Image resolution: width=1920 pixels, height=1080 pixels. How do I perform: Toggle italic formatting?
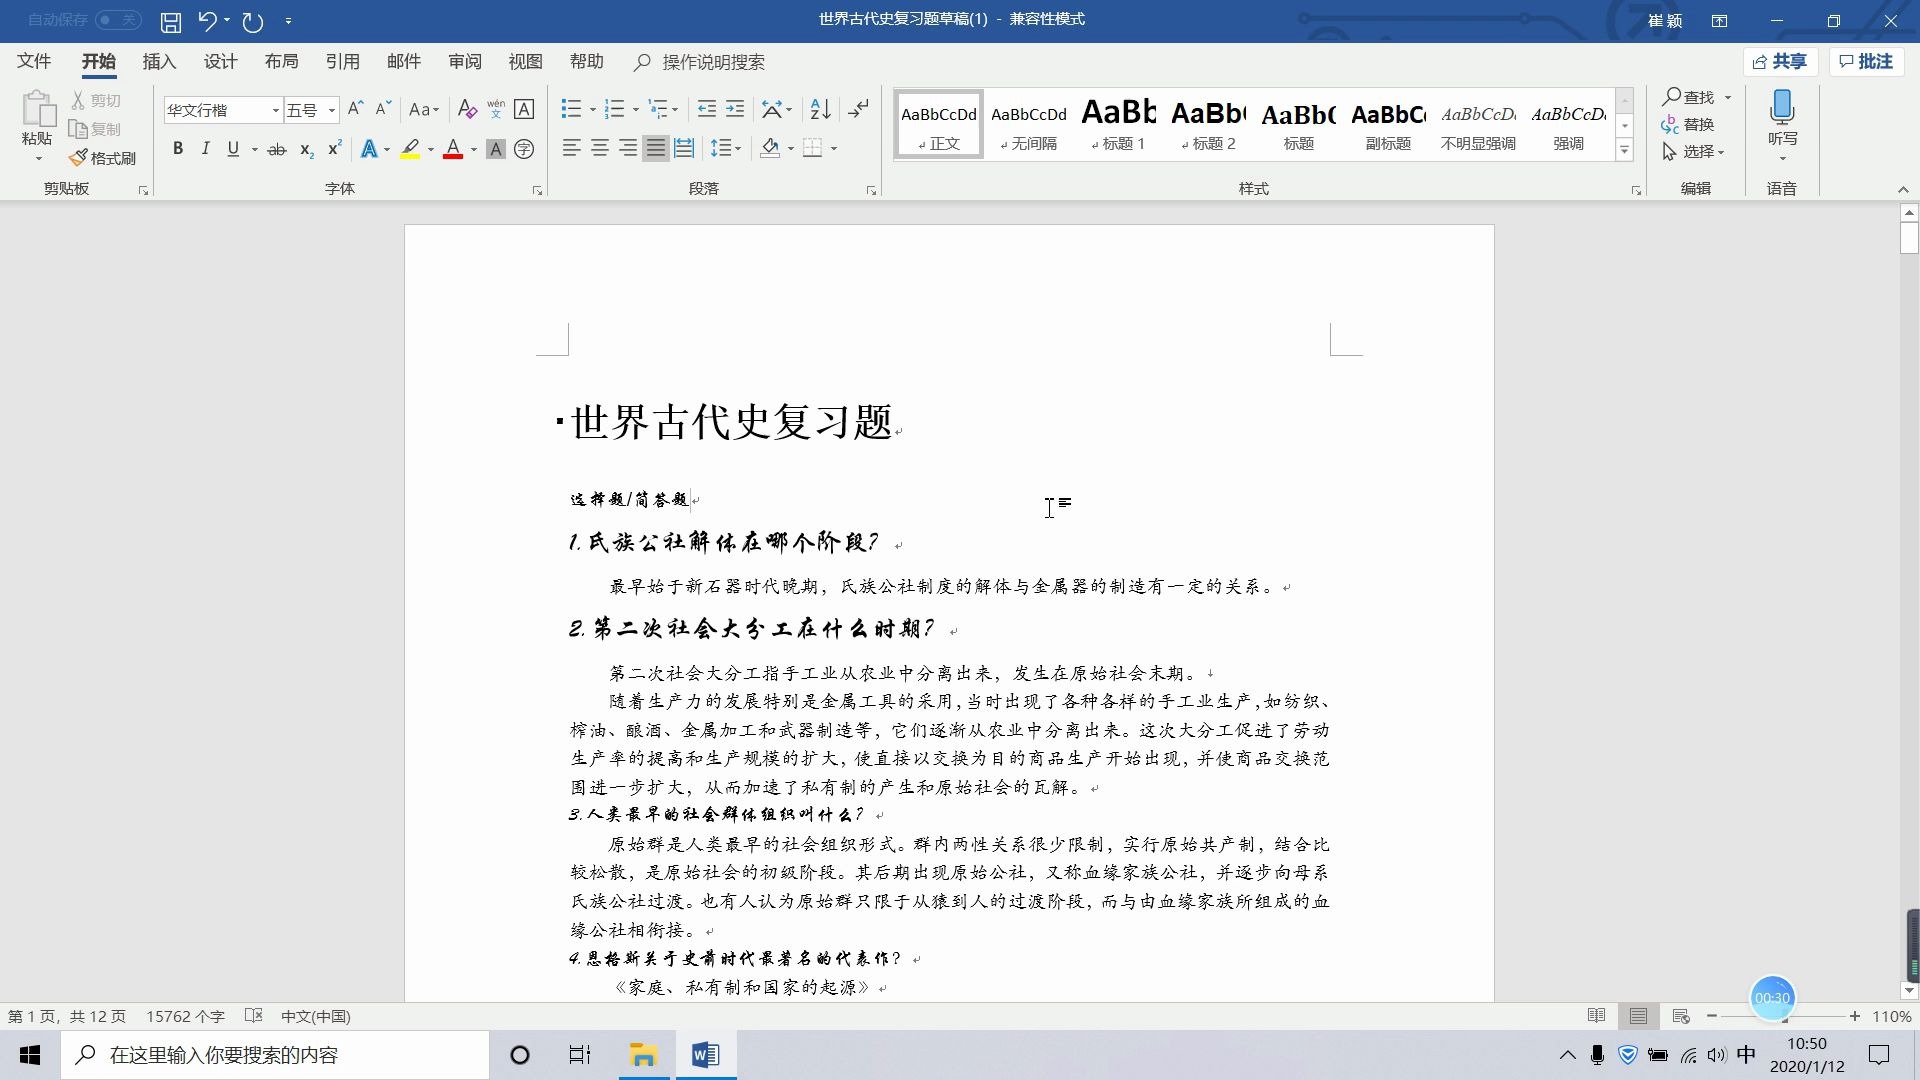pyautogui.click(x=205, y=149)
